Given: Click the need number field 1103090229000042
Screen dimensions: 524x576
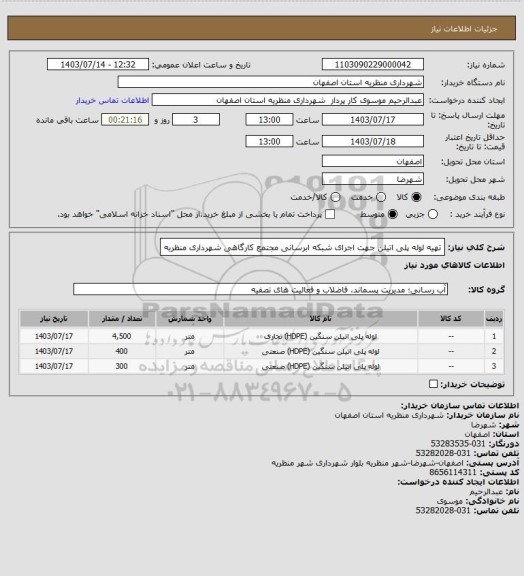Looking at the screenshot, I should tap(373, 64).
